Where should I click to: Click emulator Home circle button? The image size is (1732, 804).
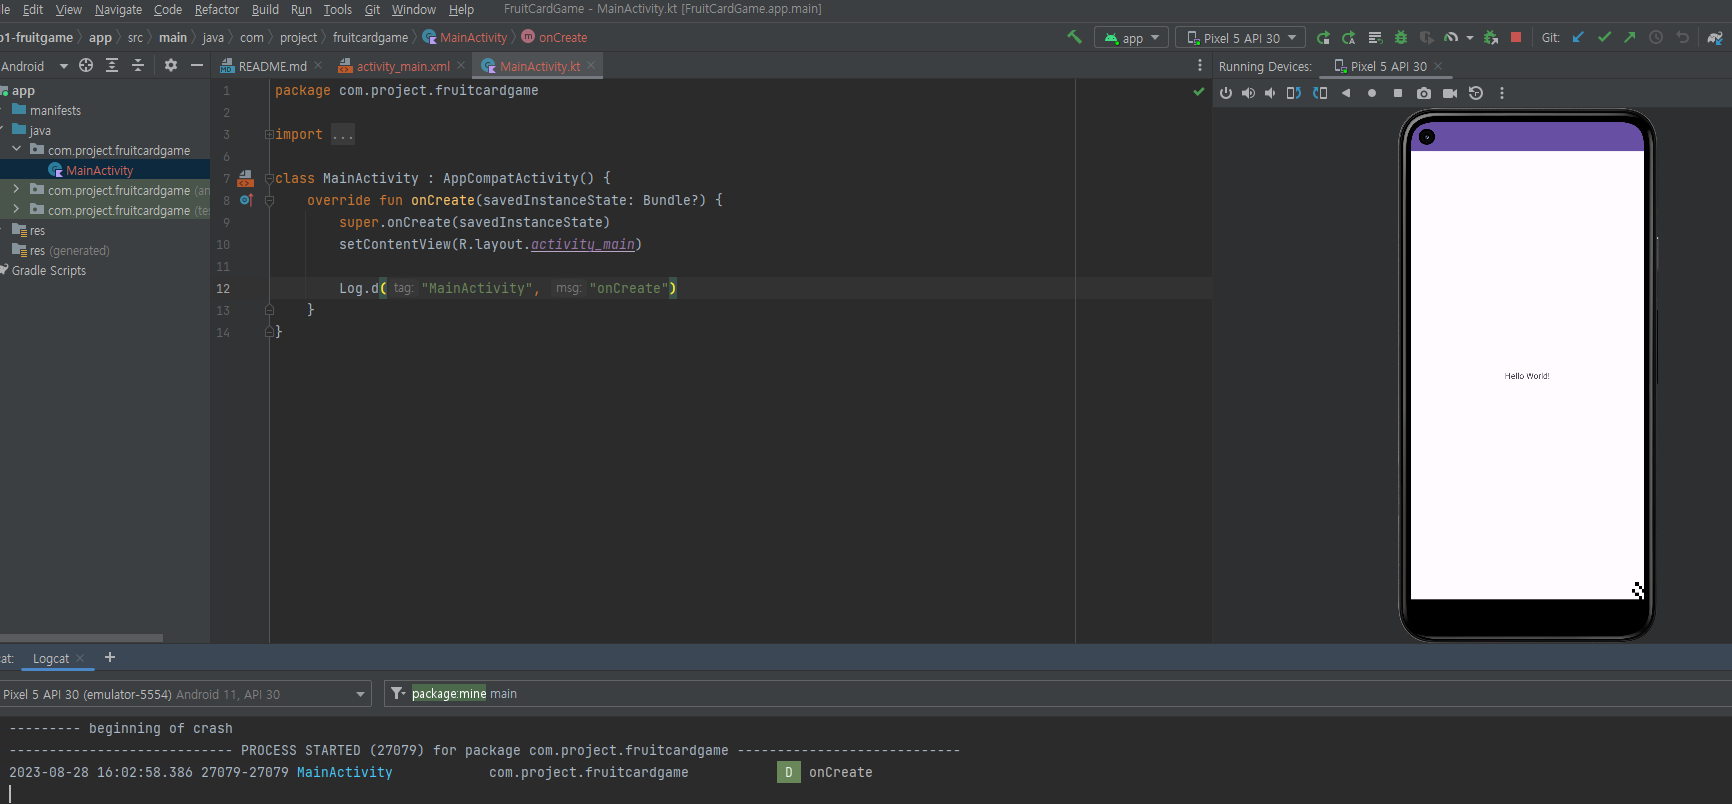1372,93
